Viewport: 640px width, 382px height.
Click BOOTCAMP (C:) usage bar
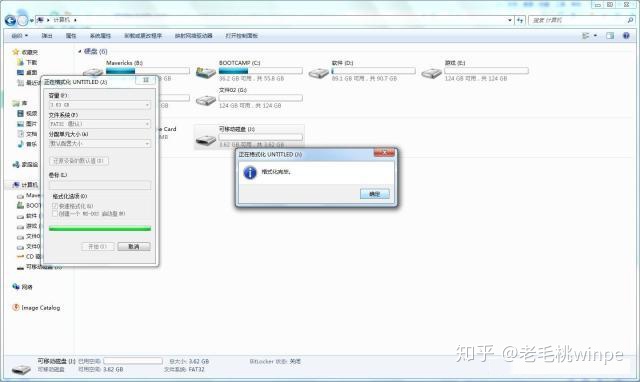260,71
